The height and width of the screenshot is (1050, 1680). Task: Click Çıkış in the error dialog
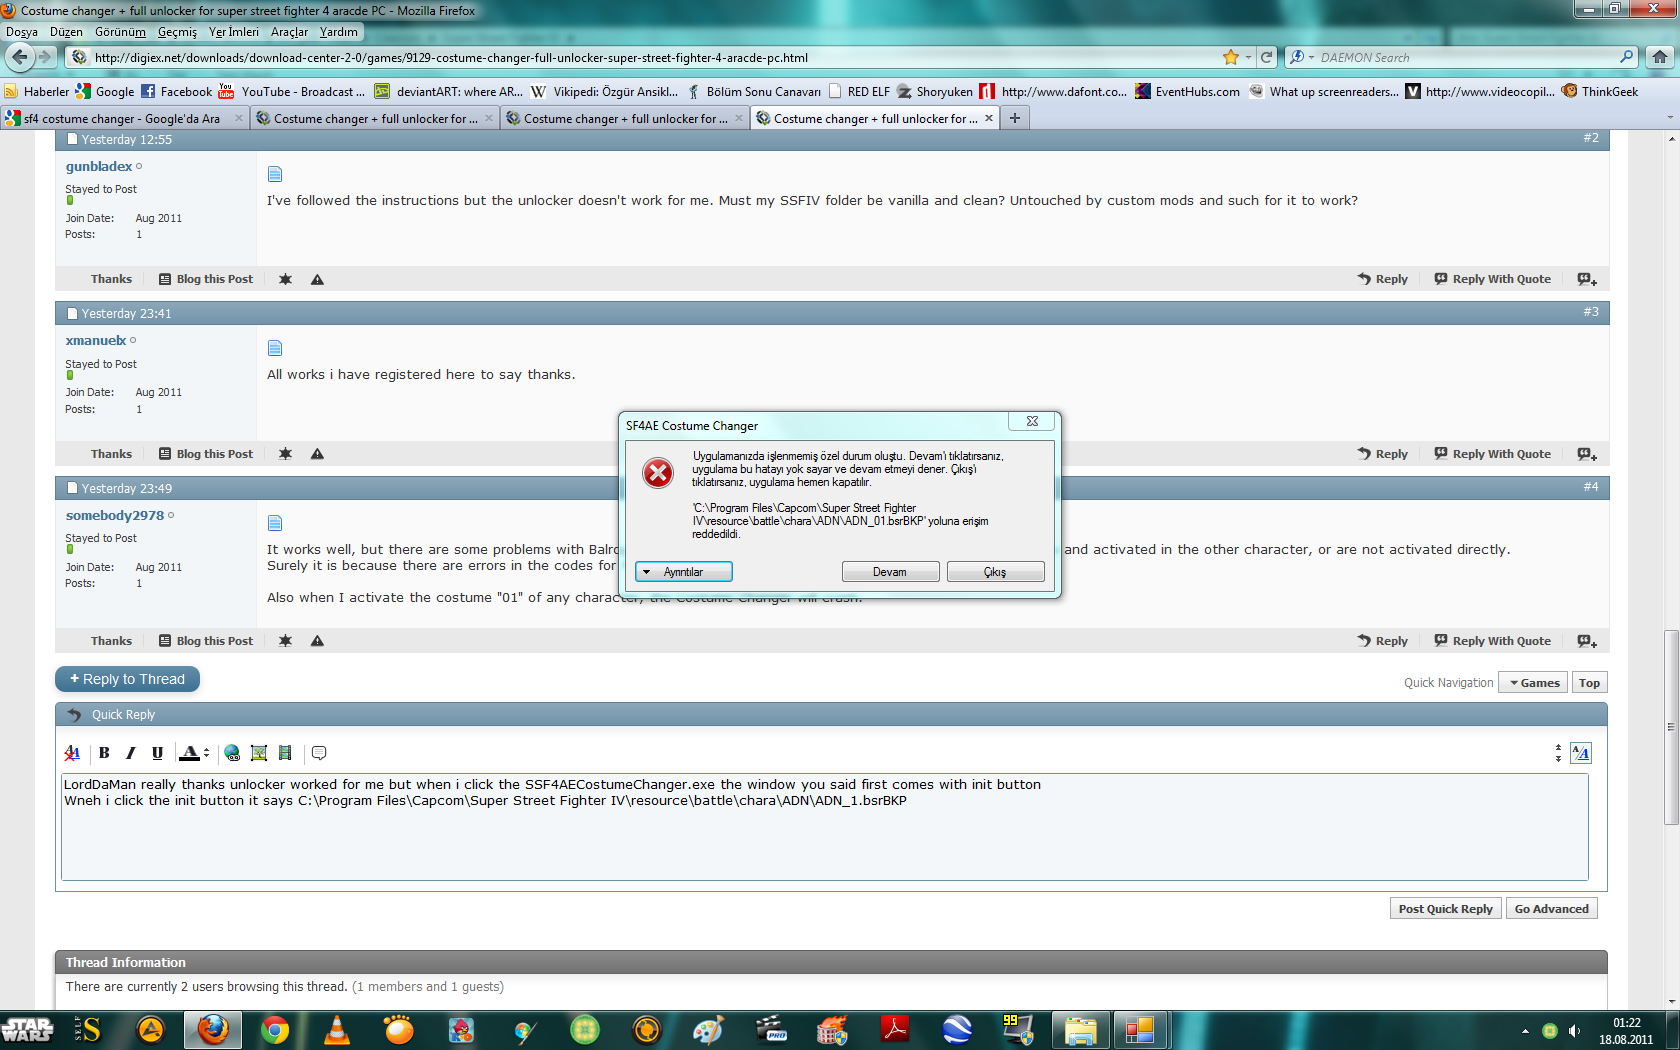click(995, 572)
